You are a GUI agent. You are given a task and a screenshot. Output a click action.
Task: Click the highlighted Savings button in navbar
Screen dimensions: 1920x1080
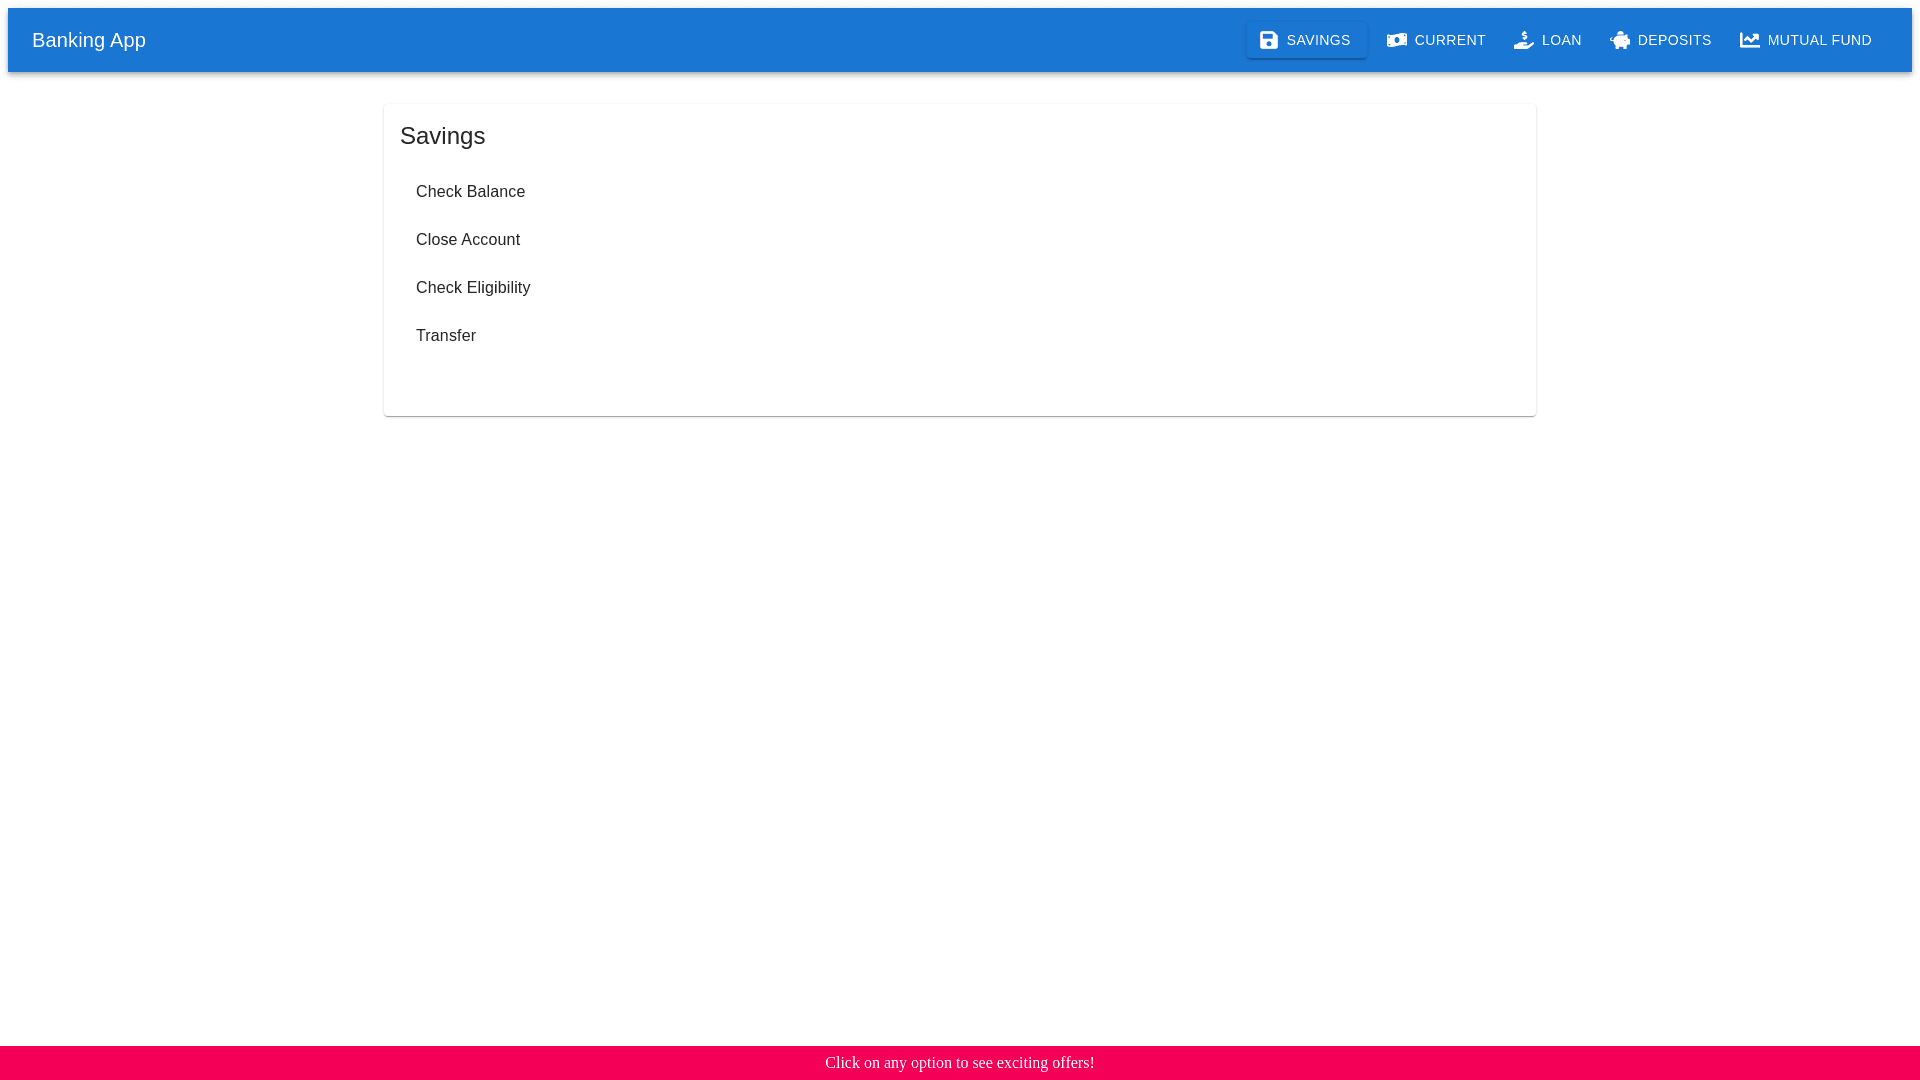pyautogui.click(x=1306, y=40)
